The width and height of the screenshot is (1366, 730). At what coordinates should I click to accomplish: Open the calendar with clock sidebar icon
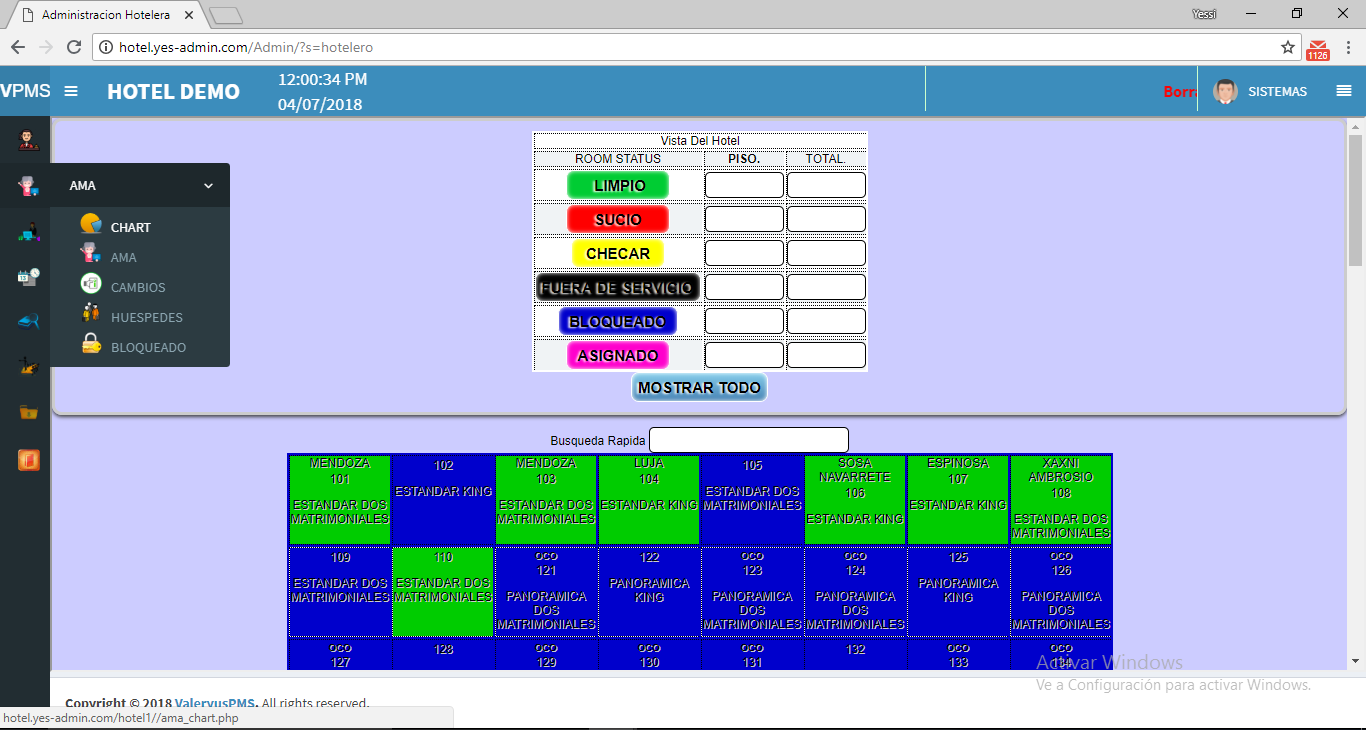[28, 277]
